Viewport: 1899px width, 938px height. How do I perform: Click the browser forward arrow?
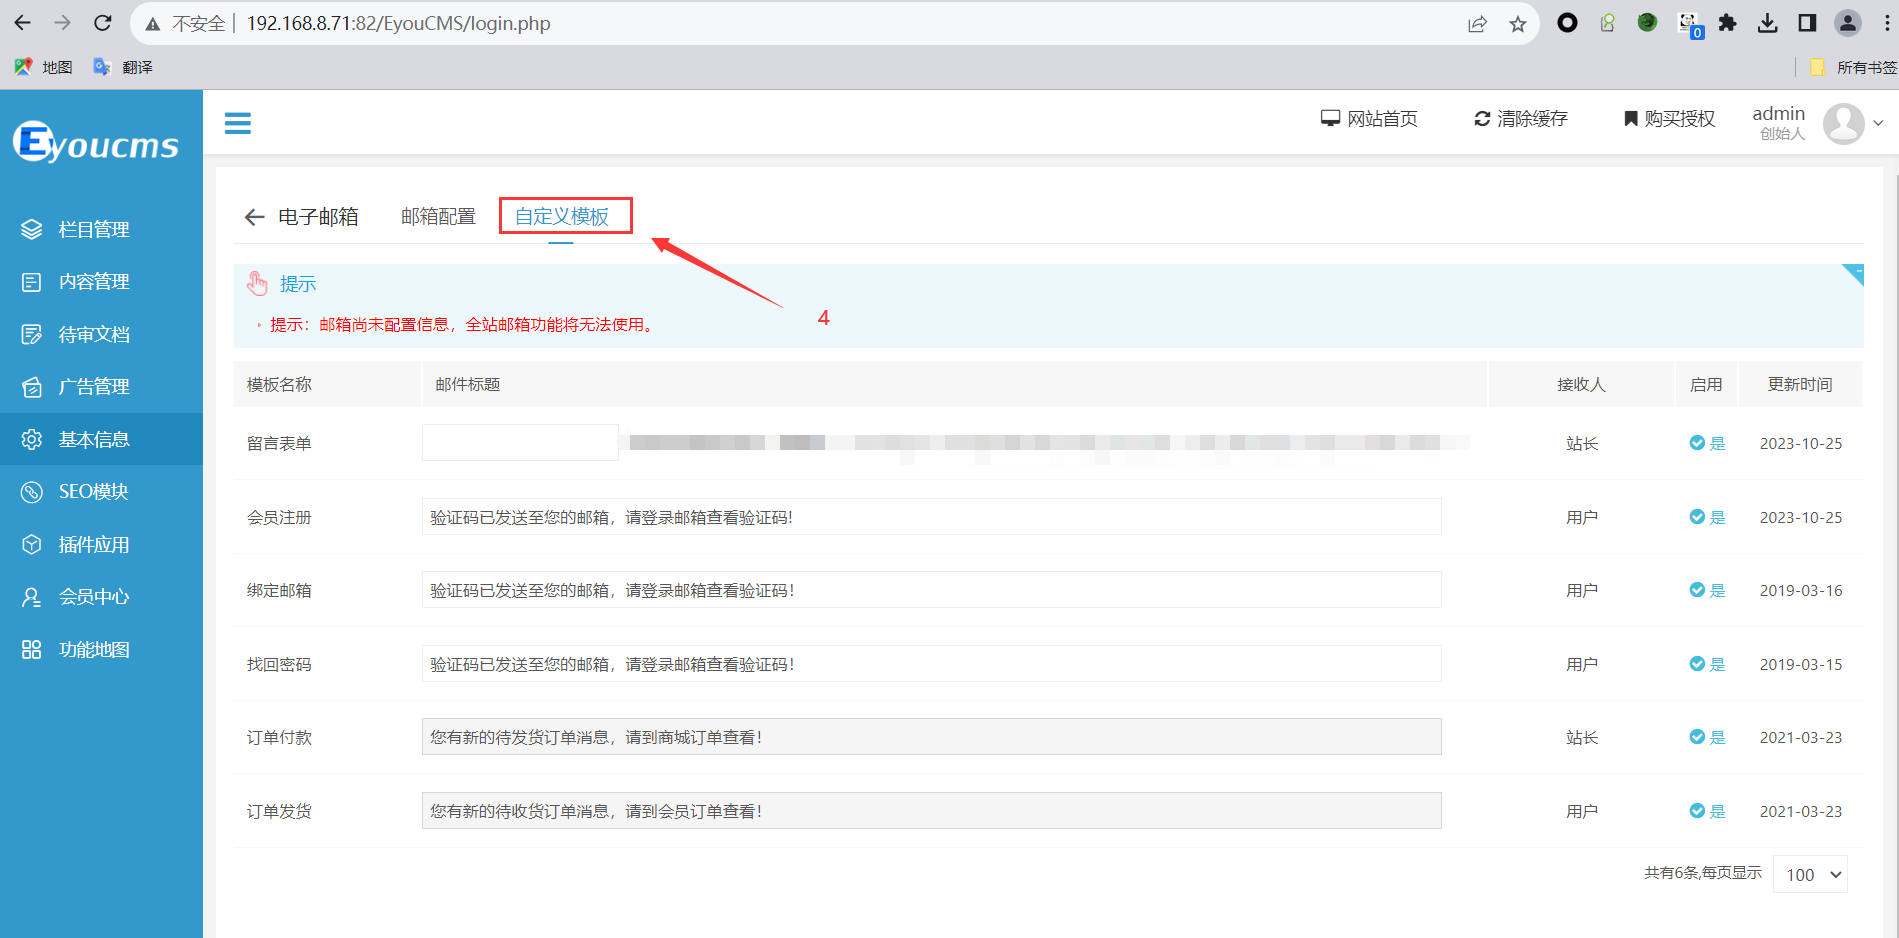click(62, 23)
